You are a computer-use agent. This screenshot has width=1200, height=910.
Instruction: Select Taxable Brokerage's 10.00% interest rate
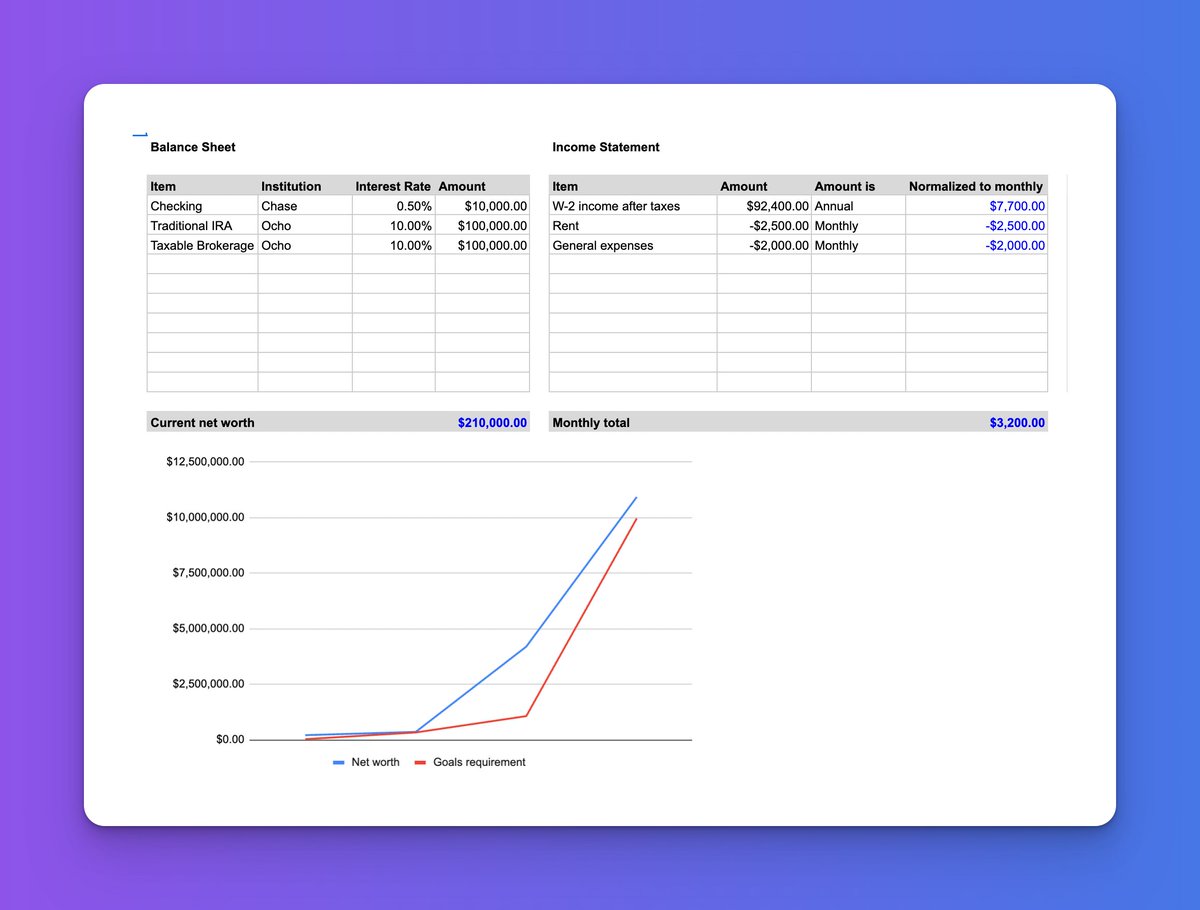pyautogui.click(x=393, y=245)
